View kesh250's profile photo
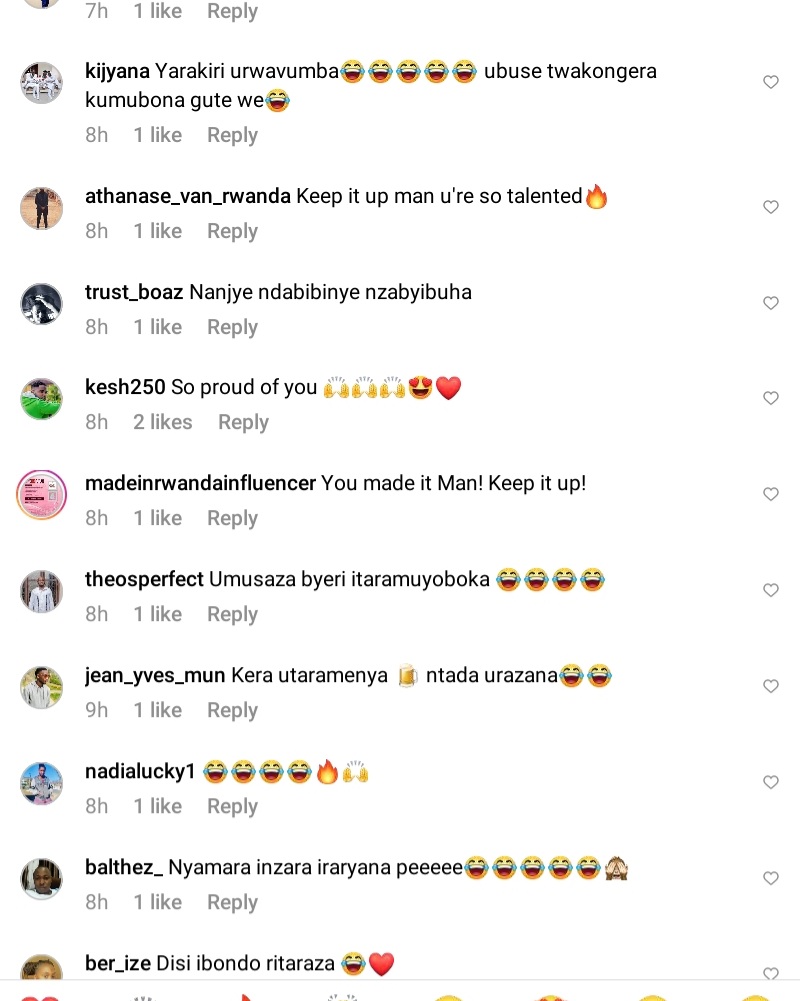 pos(42,399)
